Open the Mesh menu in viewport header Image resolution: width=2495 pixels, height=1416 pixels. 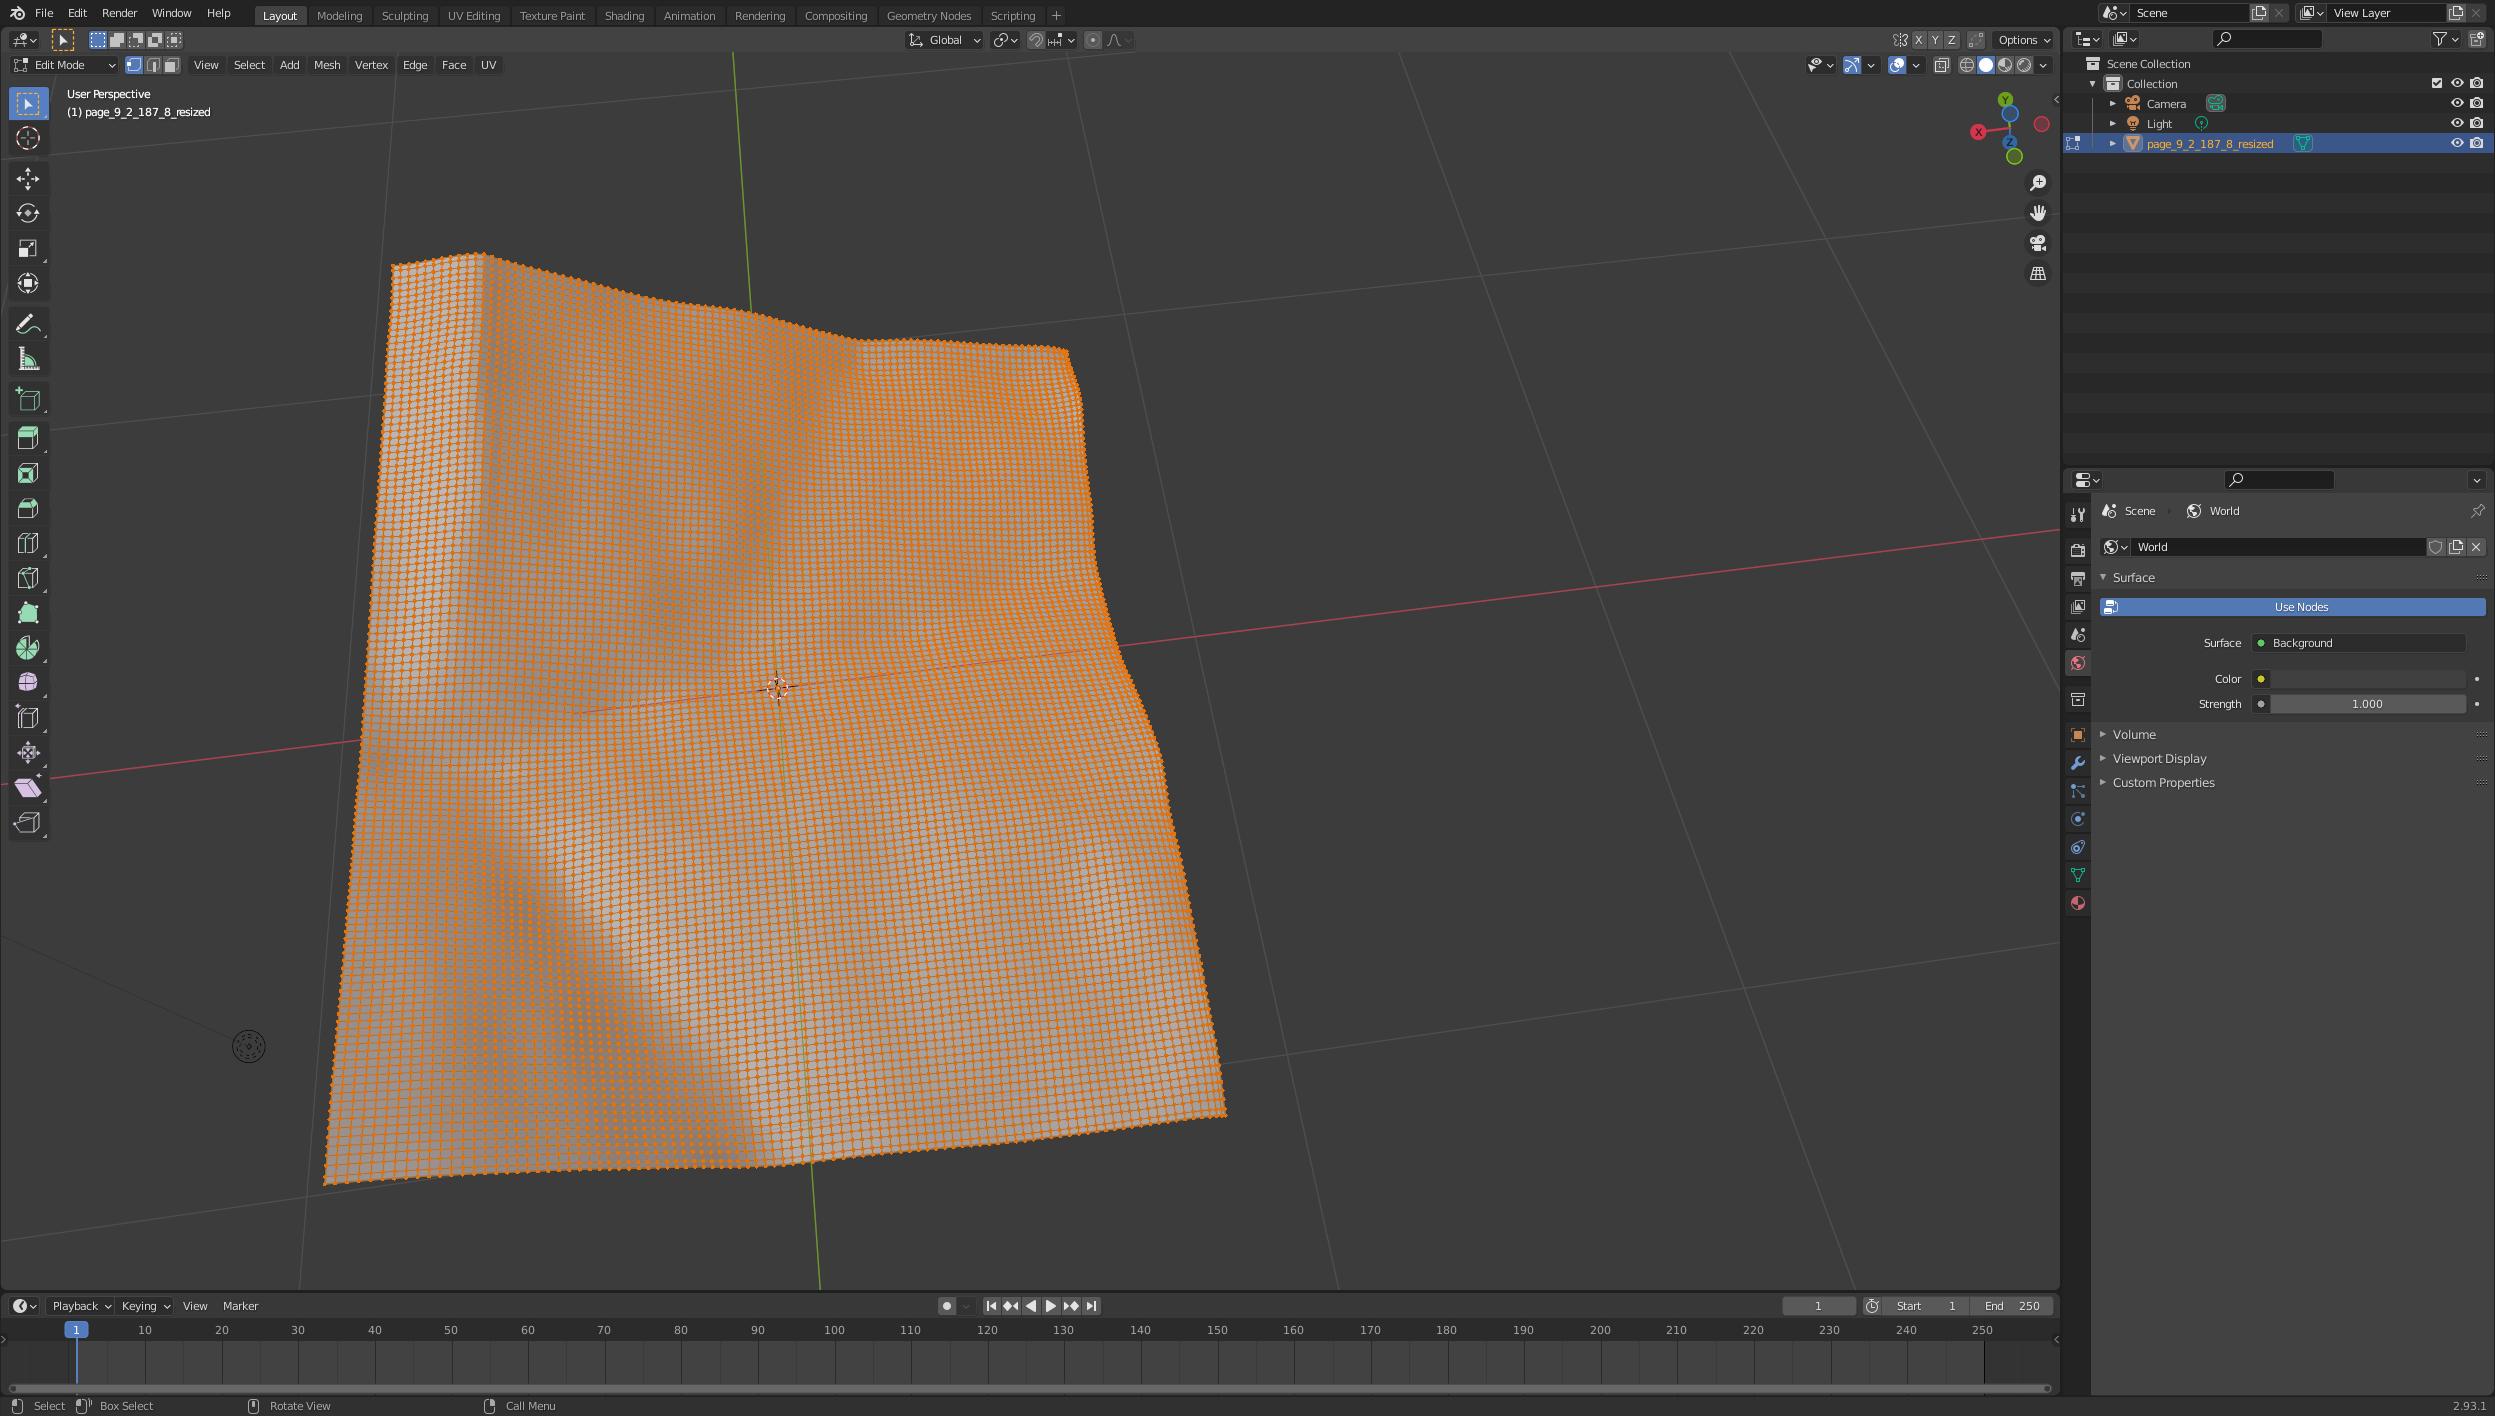pyautogui.click(x=327, y=65)
